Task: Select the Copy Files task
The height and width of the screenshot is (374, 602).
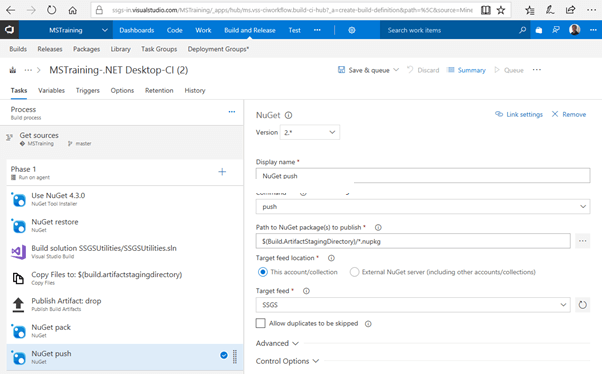Action: [125, 278]
